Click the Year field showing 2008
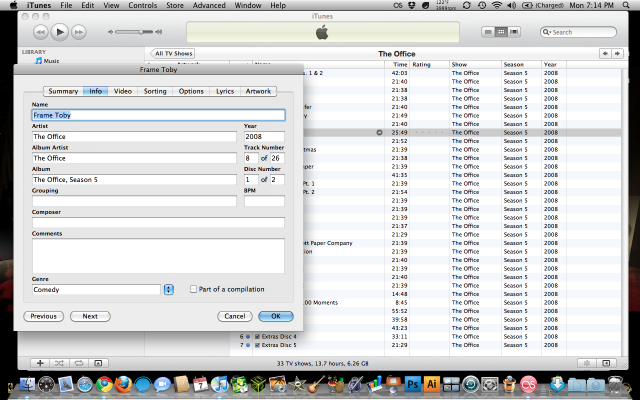This screenshot has width=640, height=400. click(264, 136)
